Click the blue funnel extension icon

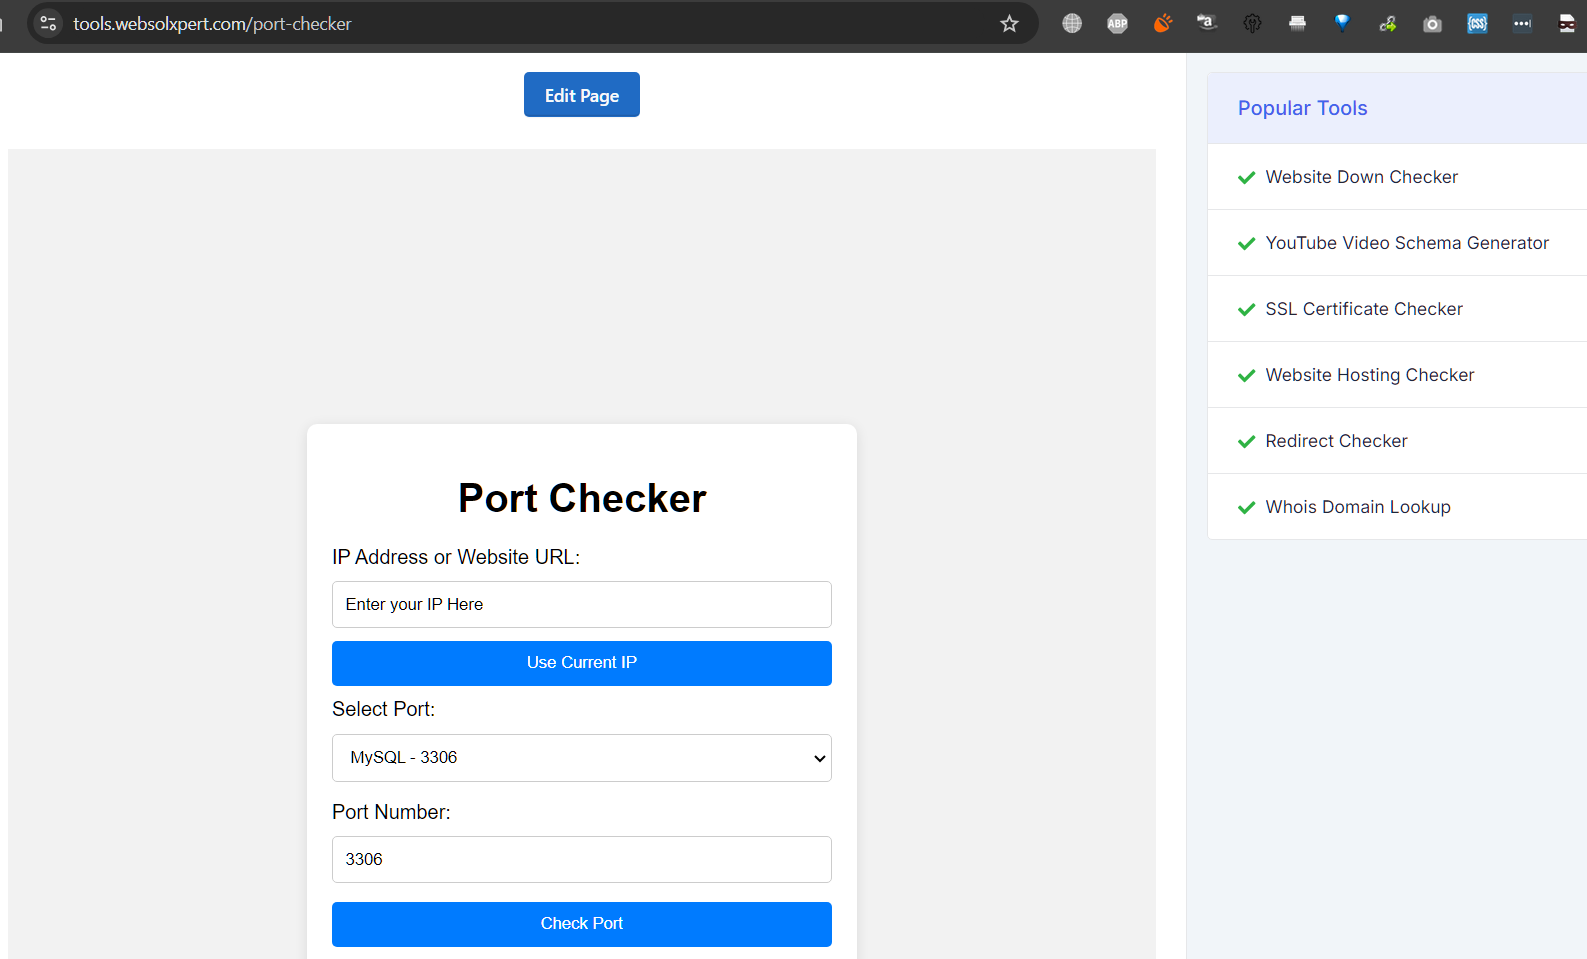coord(1342,24)
